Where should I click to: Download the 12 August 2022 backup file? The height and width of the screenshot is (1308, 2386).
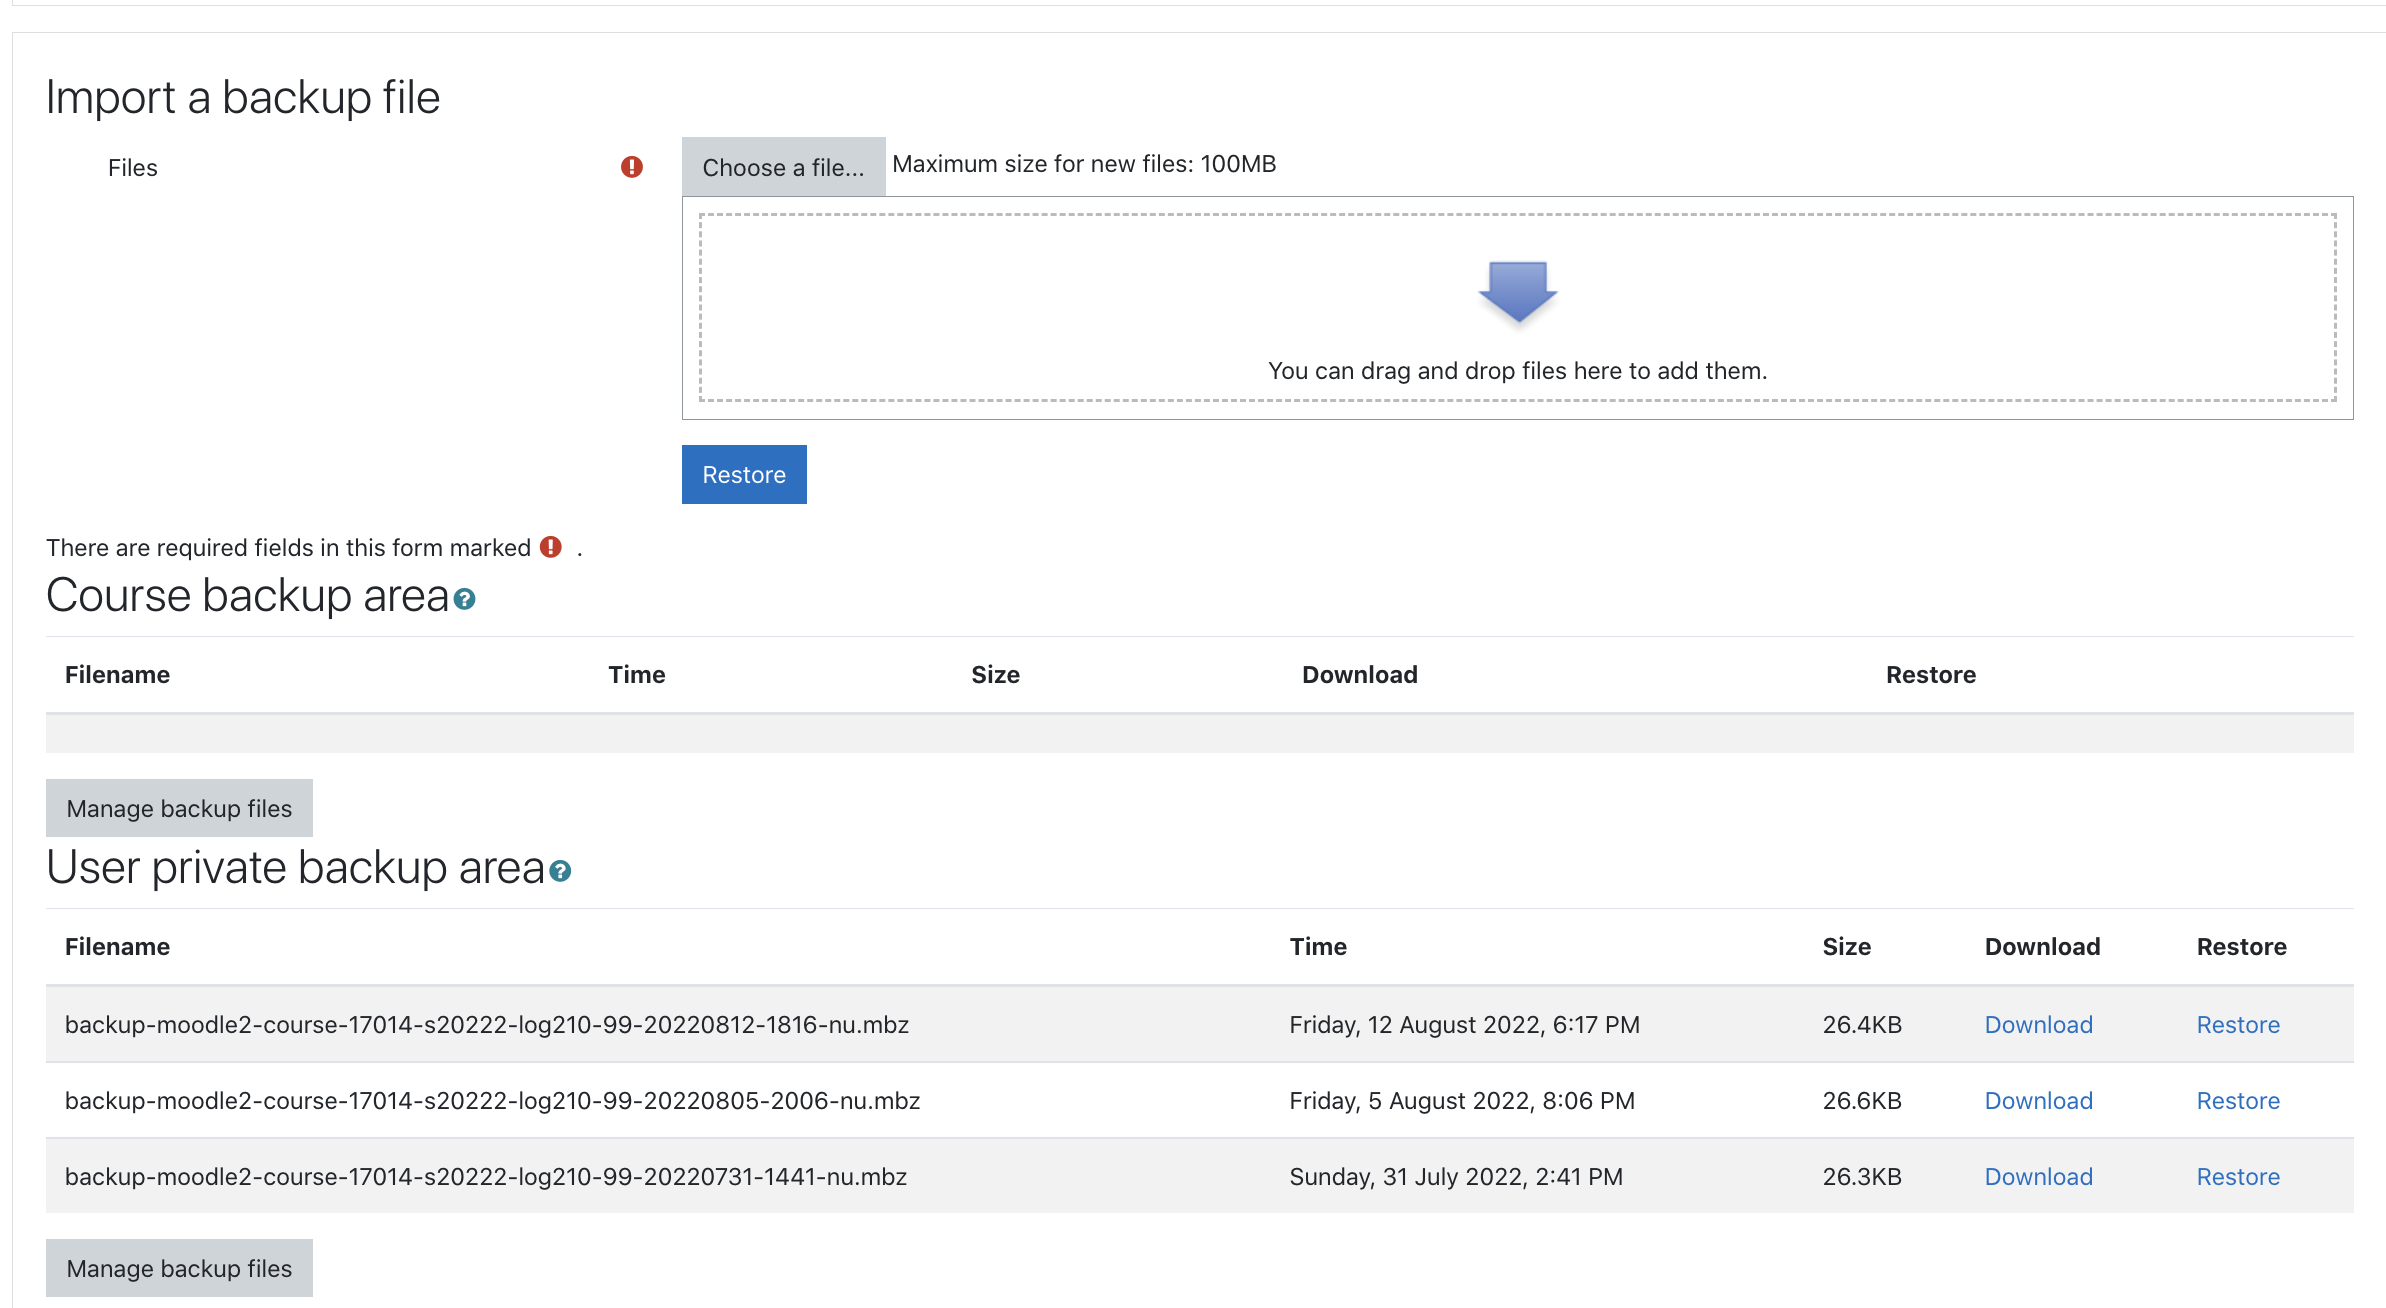pyautogui.click(x=2038, y=1024)
